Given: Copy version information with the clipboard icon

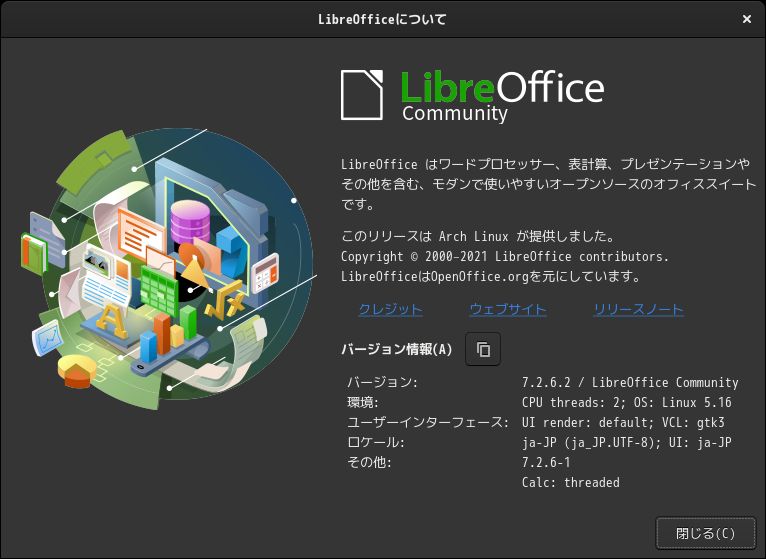Looking at the screenshot, I should tap(483, 349).
